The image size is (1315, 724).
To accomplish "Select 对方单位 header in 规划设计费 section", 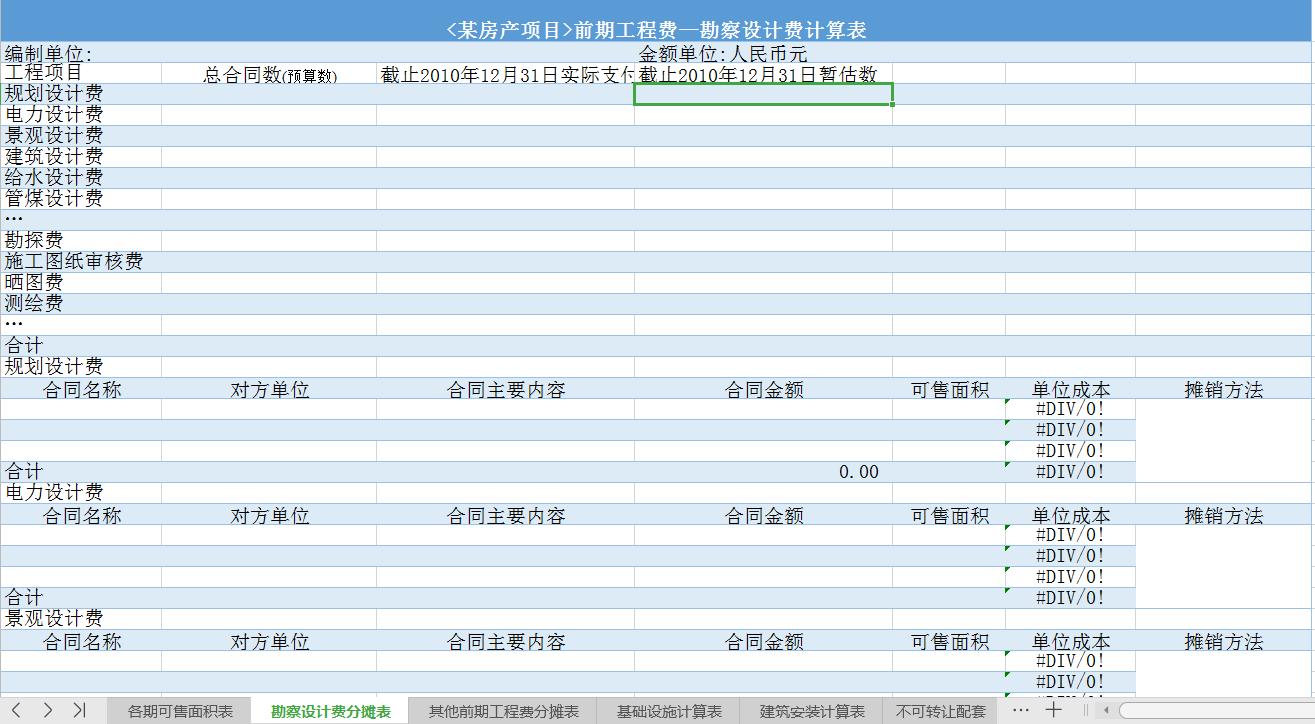I will (269, 389).
